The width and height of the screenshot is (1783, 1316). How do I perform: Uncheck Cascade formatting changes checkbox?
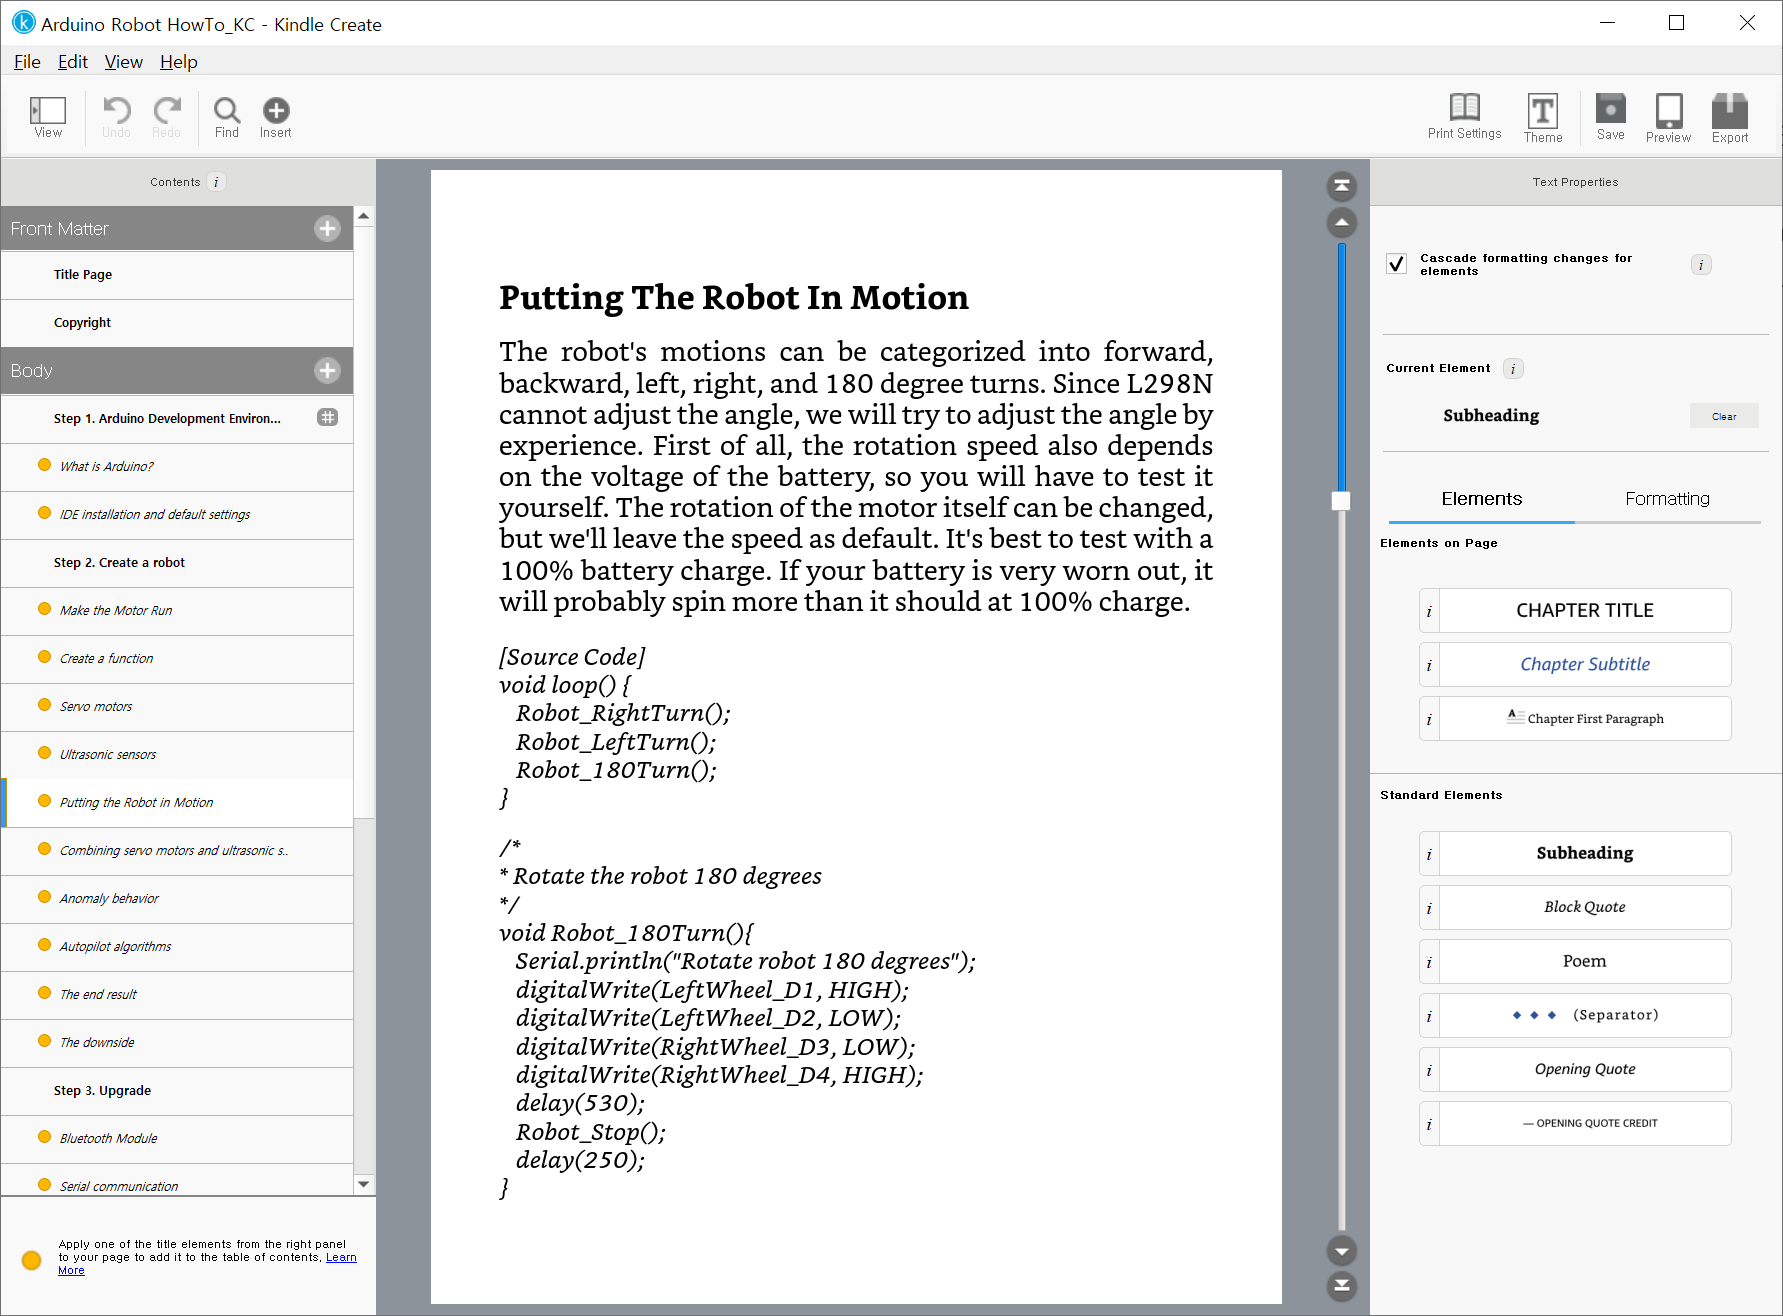[1397, 264]
